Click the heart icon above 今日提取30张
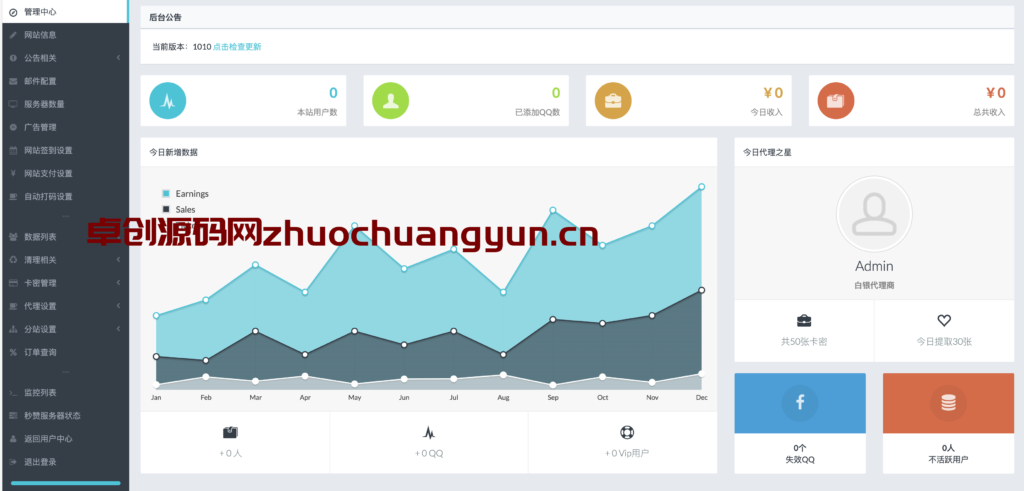This screenshot has width=1024, height=491. (x=944, y=320)
